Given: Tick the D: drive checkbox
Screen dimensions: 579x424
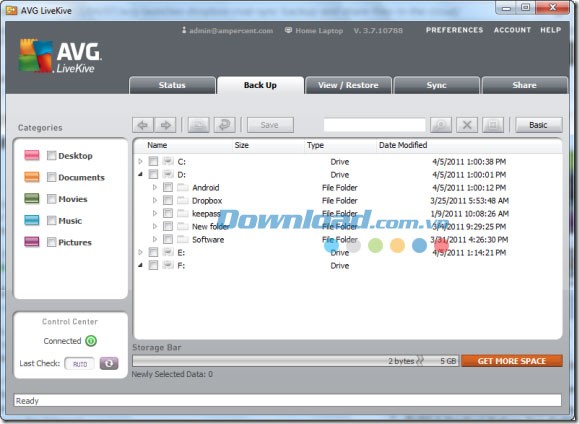Looking at the screenshot, I should click(153, 174).
